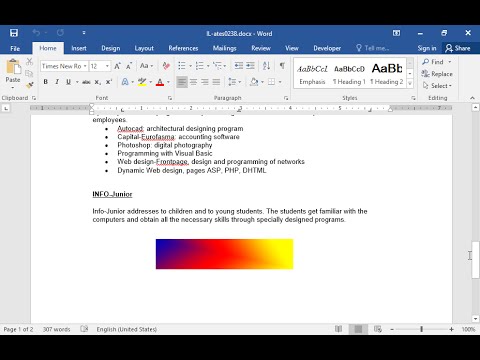Click the Format Painter icon
Viewport: 480px width, 360px height.
pos(29,85)
